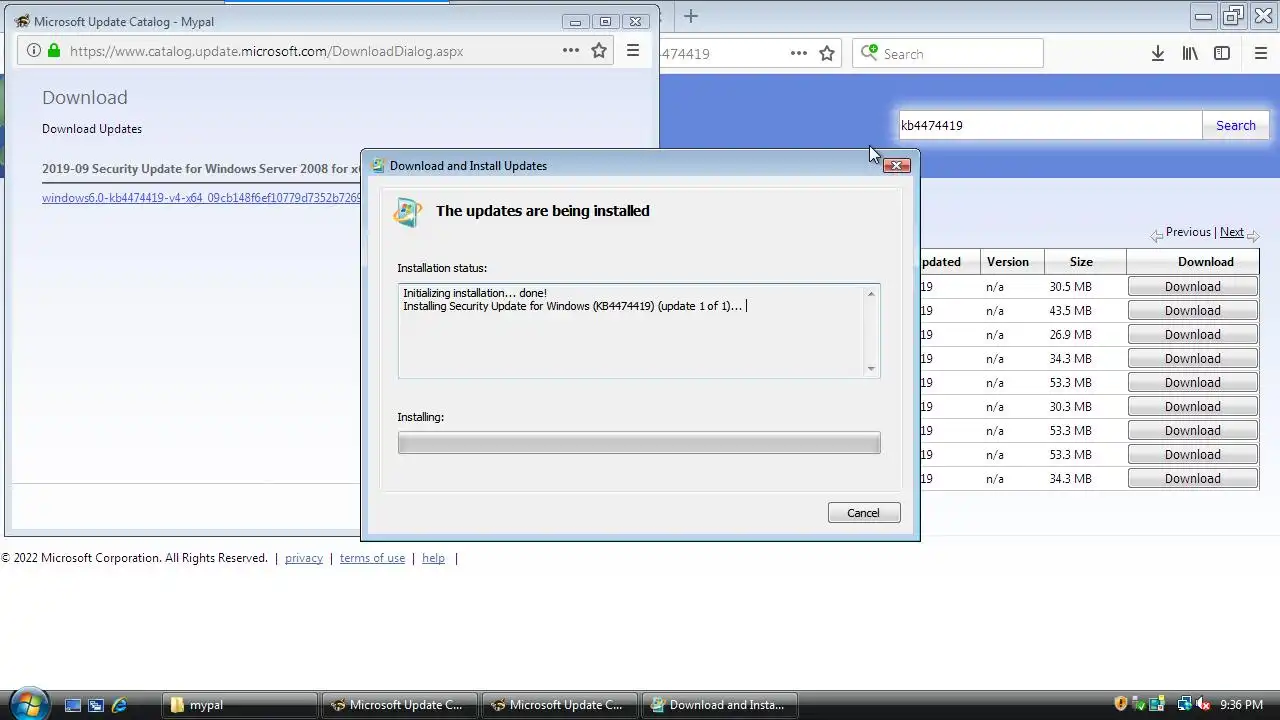Image resolution: width=1280 pixels, height=720 pixels.
Task: Click the next page arrow icon in the catalog
Action: coord(1253,236)
